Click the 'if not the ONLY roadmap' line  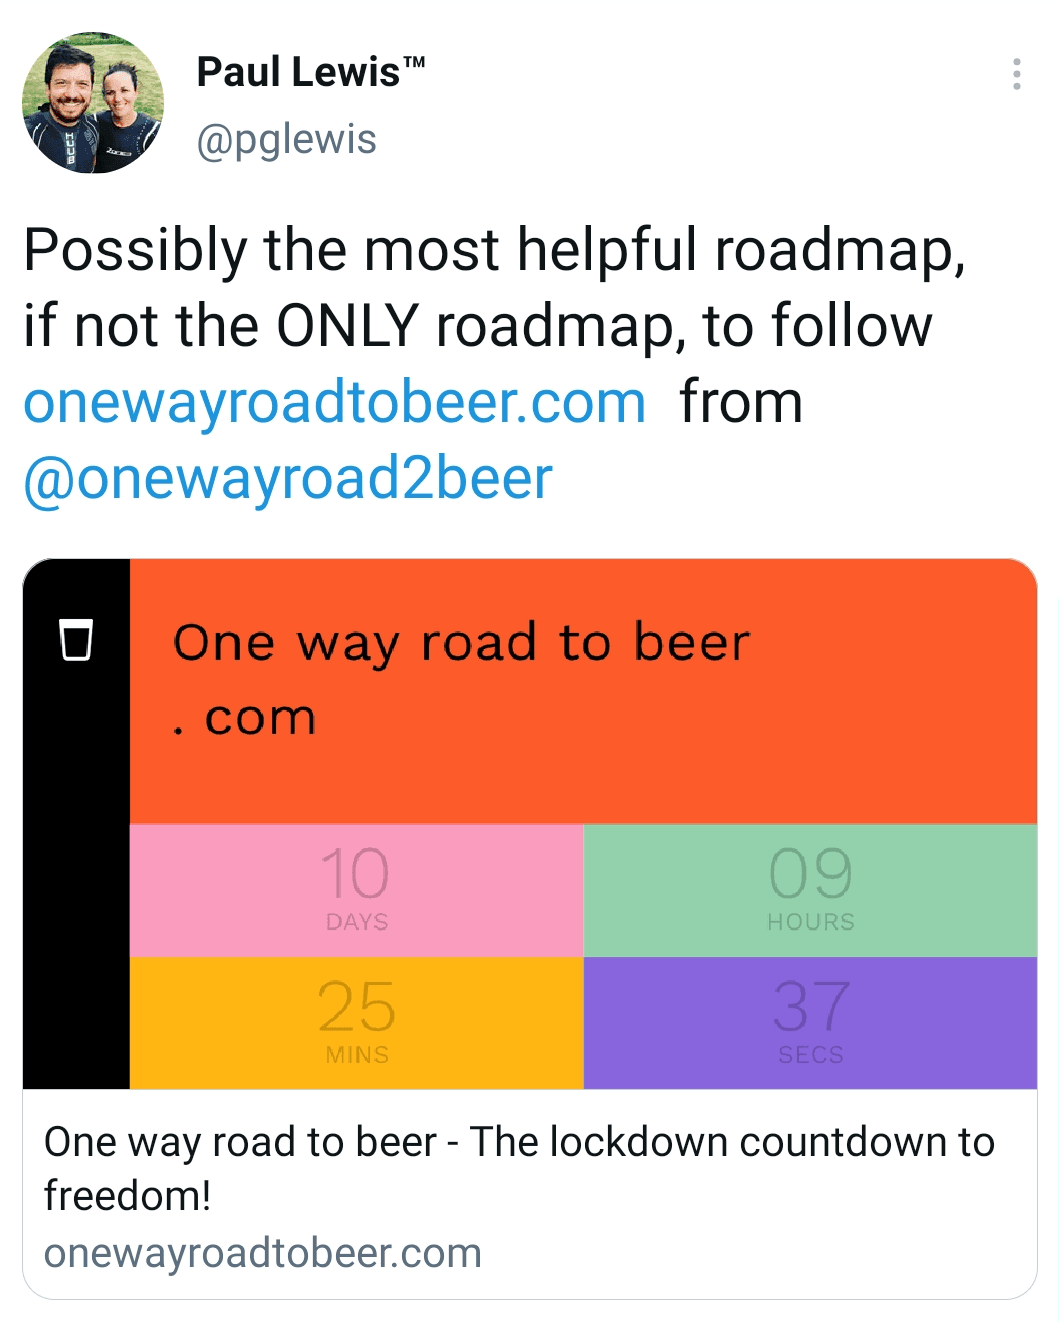[477, 327]
